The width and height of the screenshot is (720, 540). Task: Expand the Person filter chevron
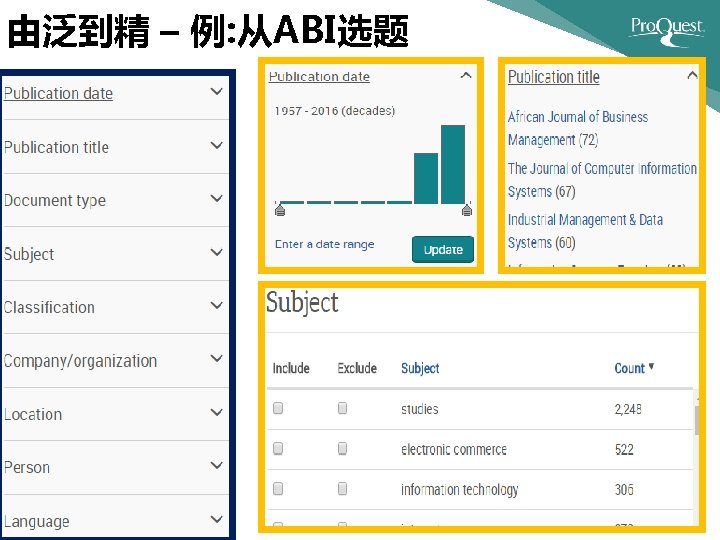click(x=216, y=466)
